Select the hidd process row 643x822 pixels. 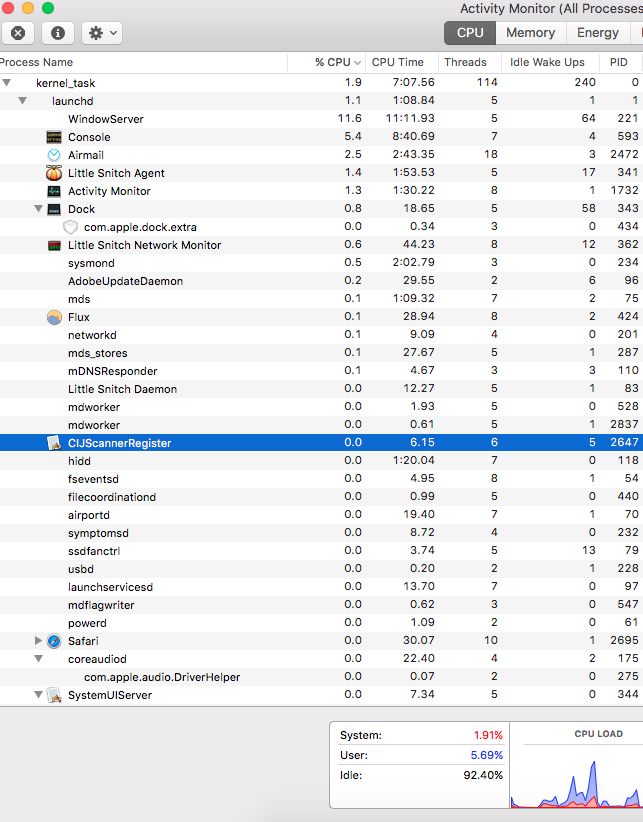(x=321, y=461)
